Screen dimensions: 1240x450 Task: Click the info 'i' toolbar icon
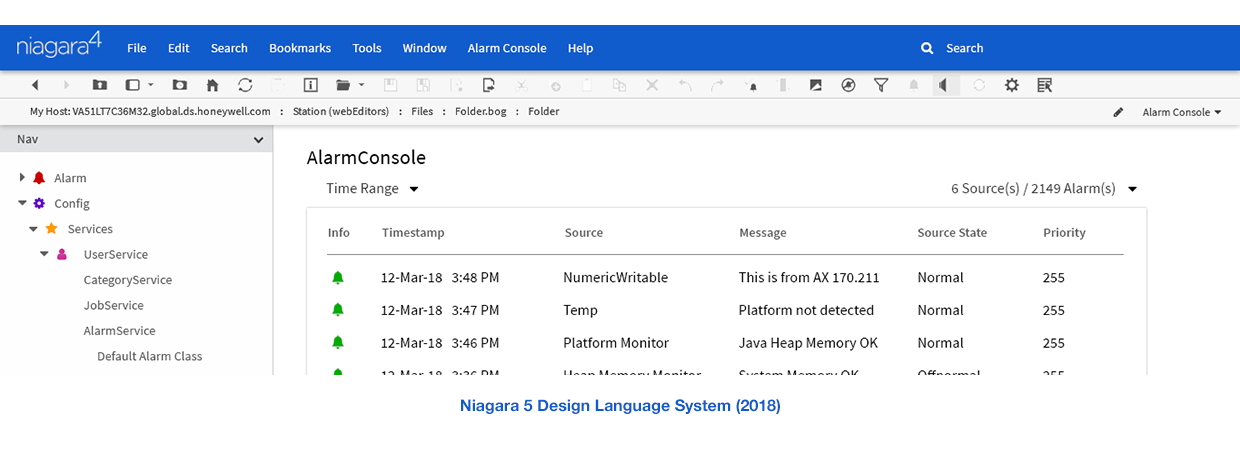coord(310,86)
